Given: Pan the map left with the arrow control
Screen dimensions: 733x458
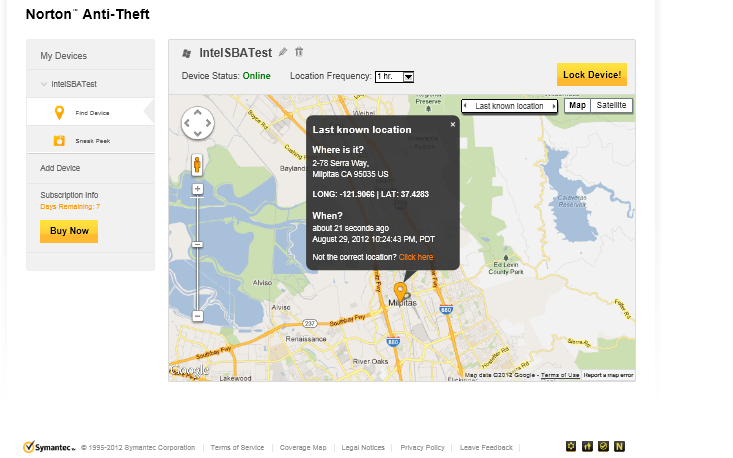Looking at the screenshot, I should tap(187, 123).
